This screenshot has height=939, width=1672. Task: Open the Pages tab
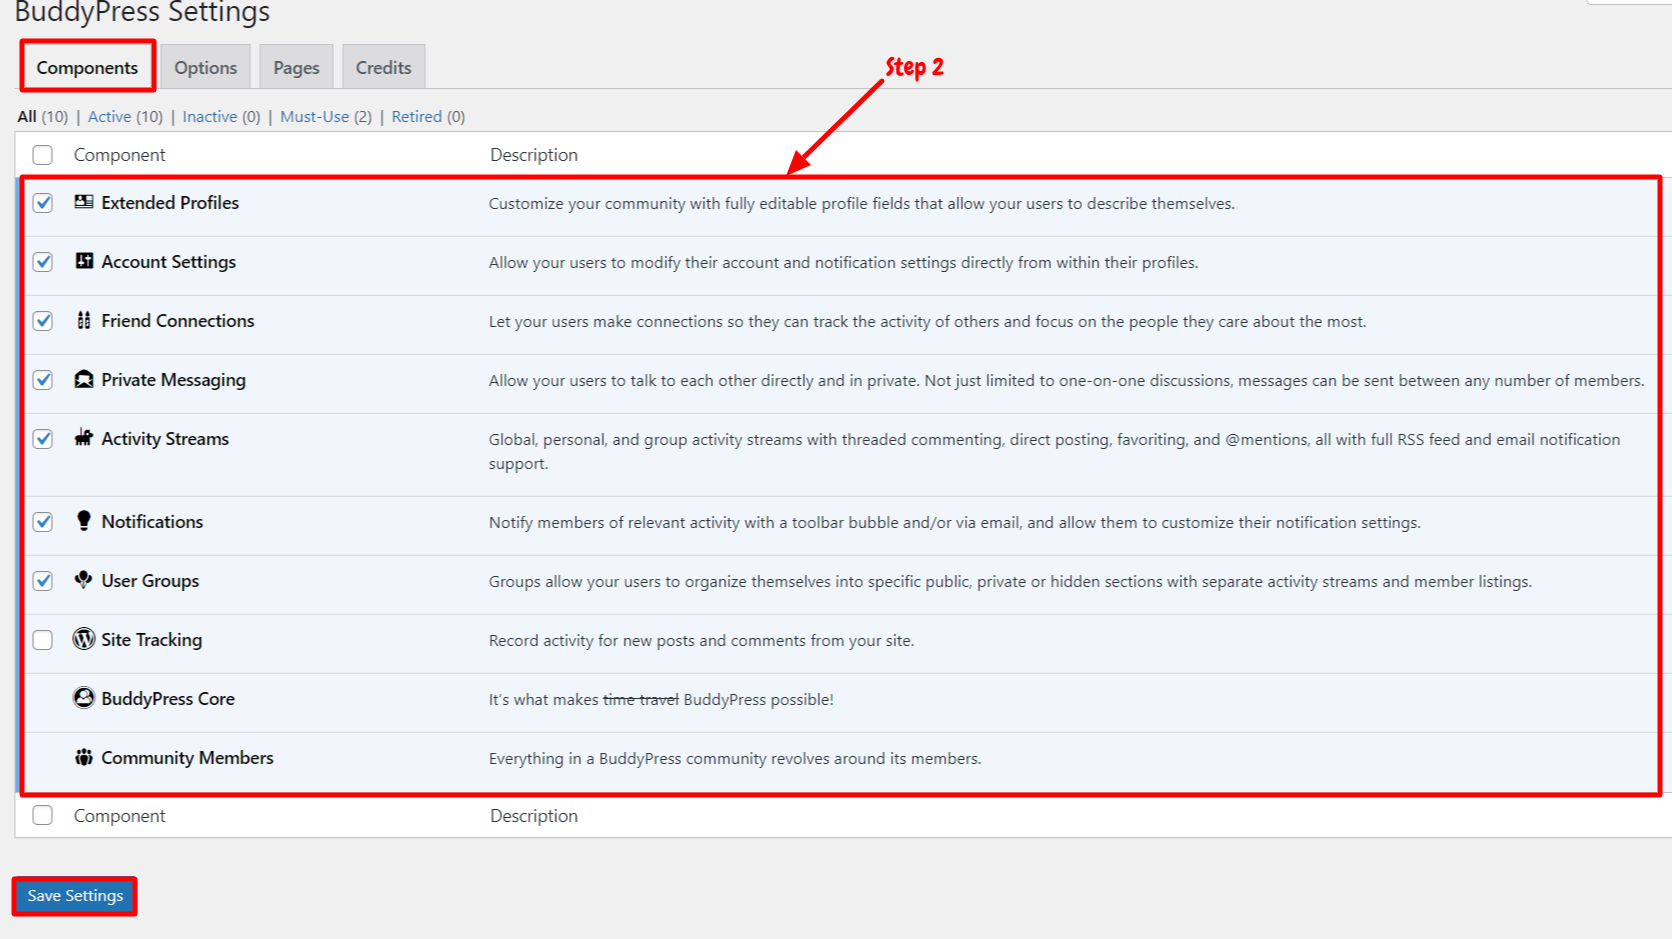click(296, 67)
